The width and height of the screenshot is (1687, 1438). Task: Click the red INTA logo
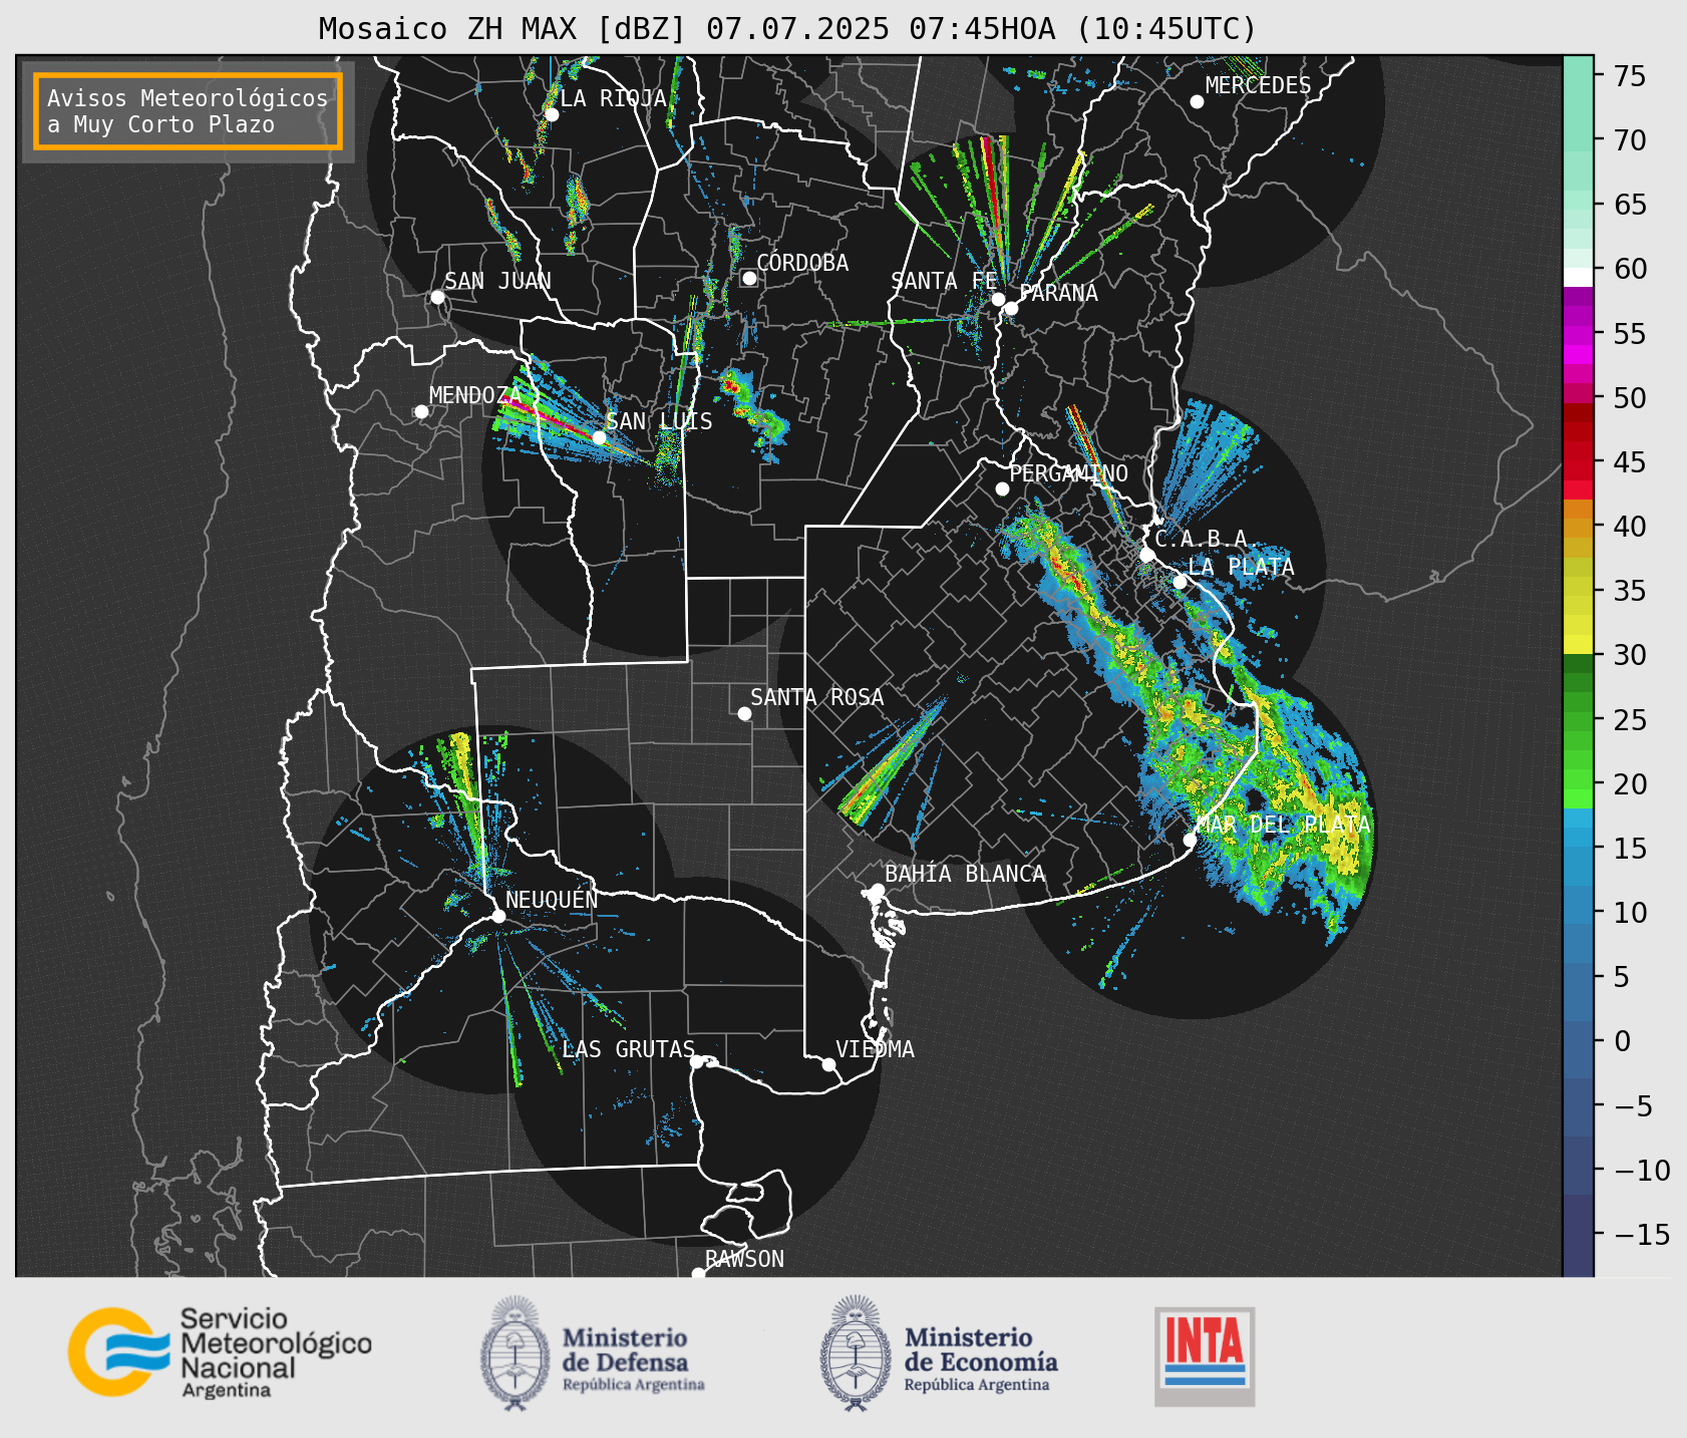point(1205,1356)
